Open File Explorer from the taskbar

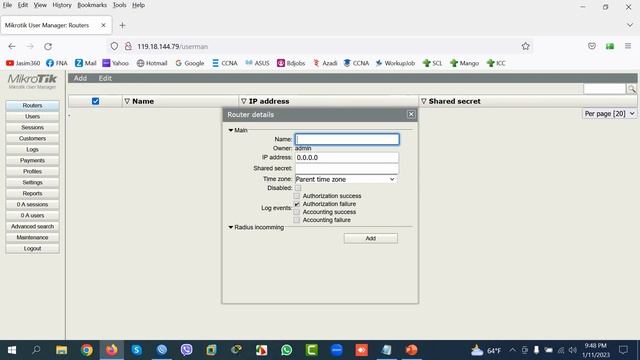[62, 350]
